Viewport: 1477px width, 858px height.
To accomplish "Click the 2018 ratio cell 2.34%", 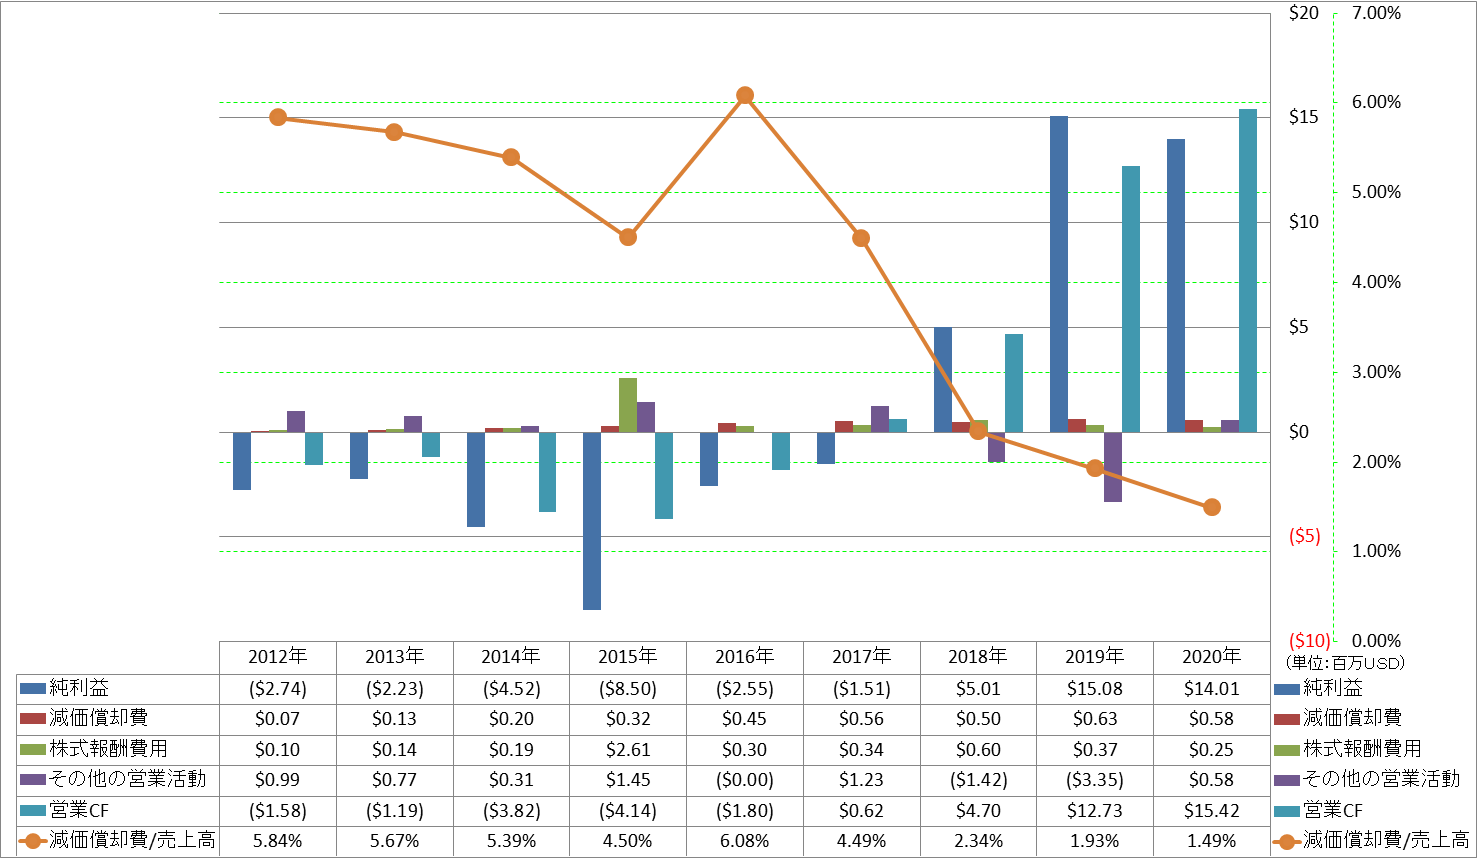I will pos(978,841).
